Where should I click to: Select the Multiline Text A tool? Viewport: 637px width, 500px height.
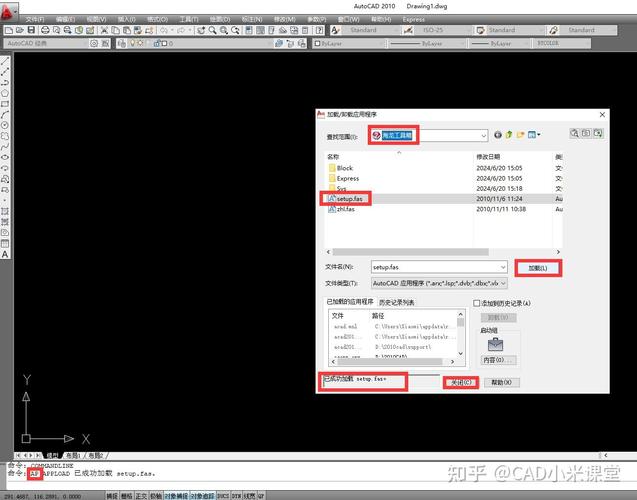tap(5, 254)
